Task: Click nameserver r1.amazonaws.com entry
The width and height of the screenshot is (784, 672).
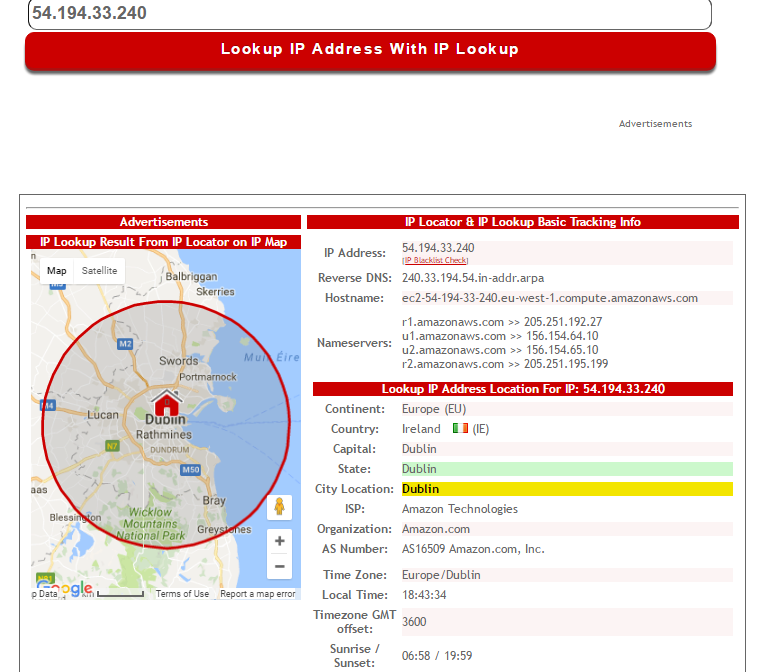Action: 502,322
